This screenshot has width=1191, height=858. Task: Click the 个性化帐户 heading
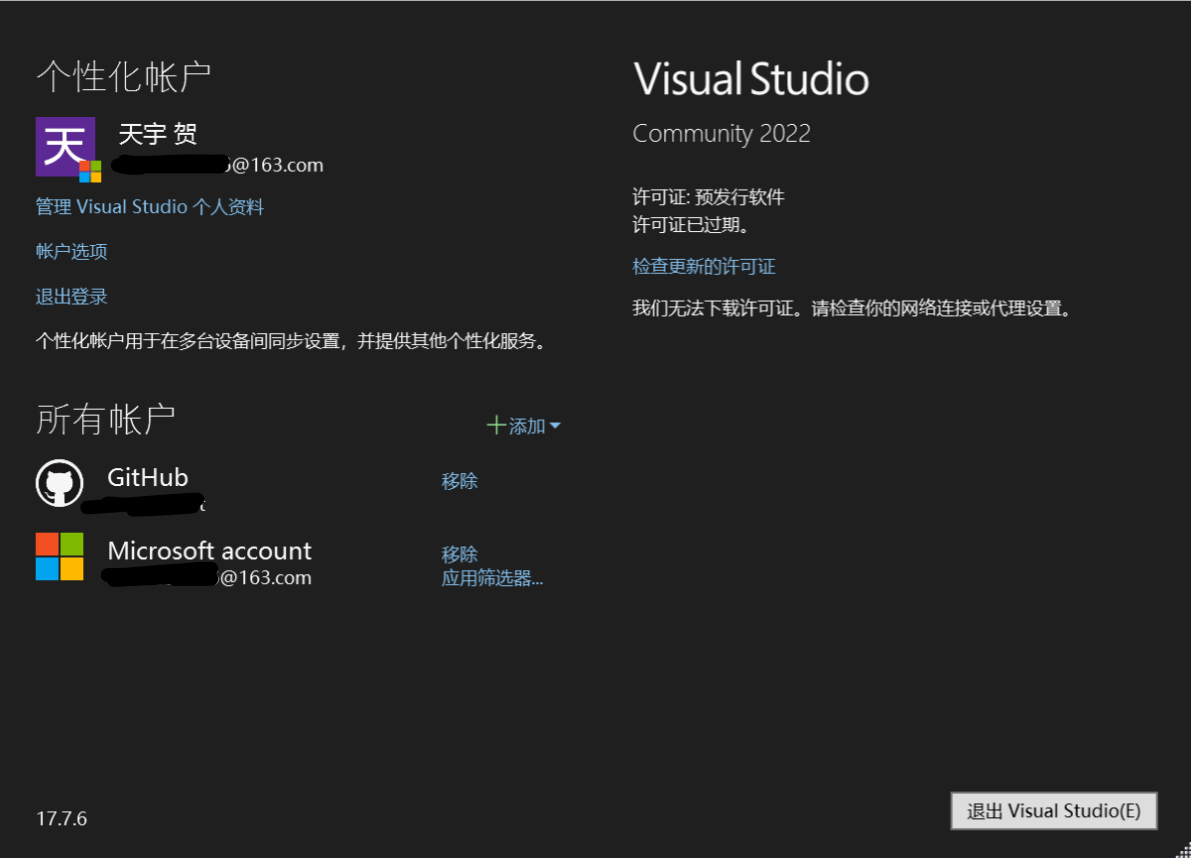123,77
